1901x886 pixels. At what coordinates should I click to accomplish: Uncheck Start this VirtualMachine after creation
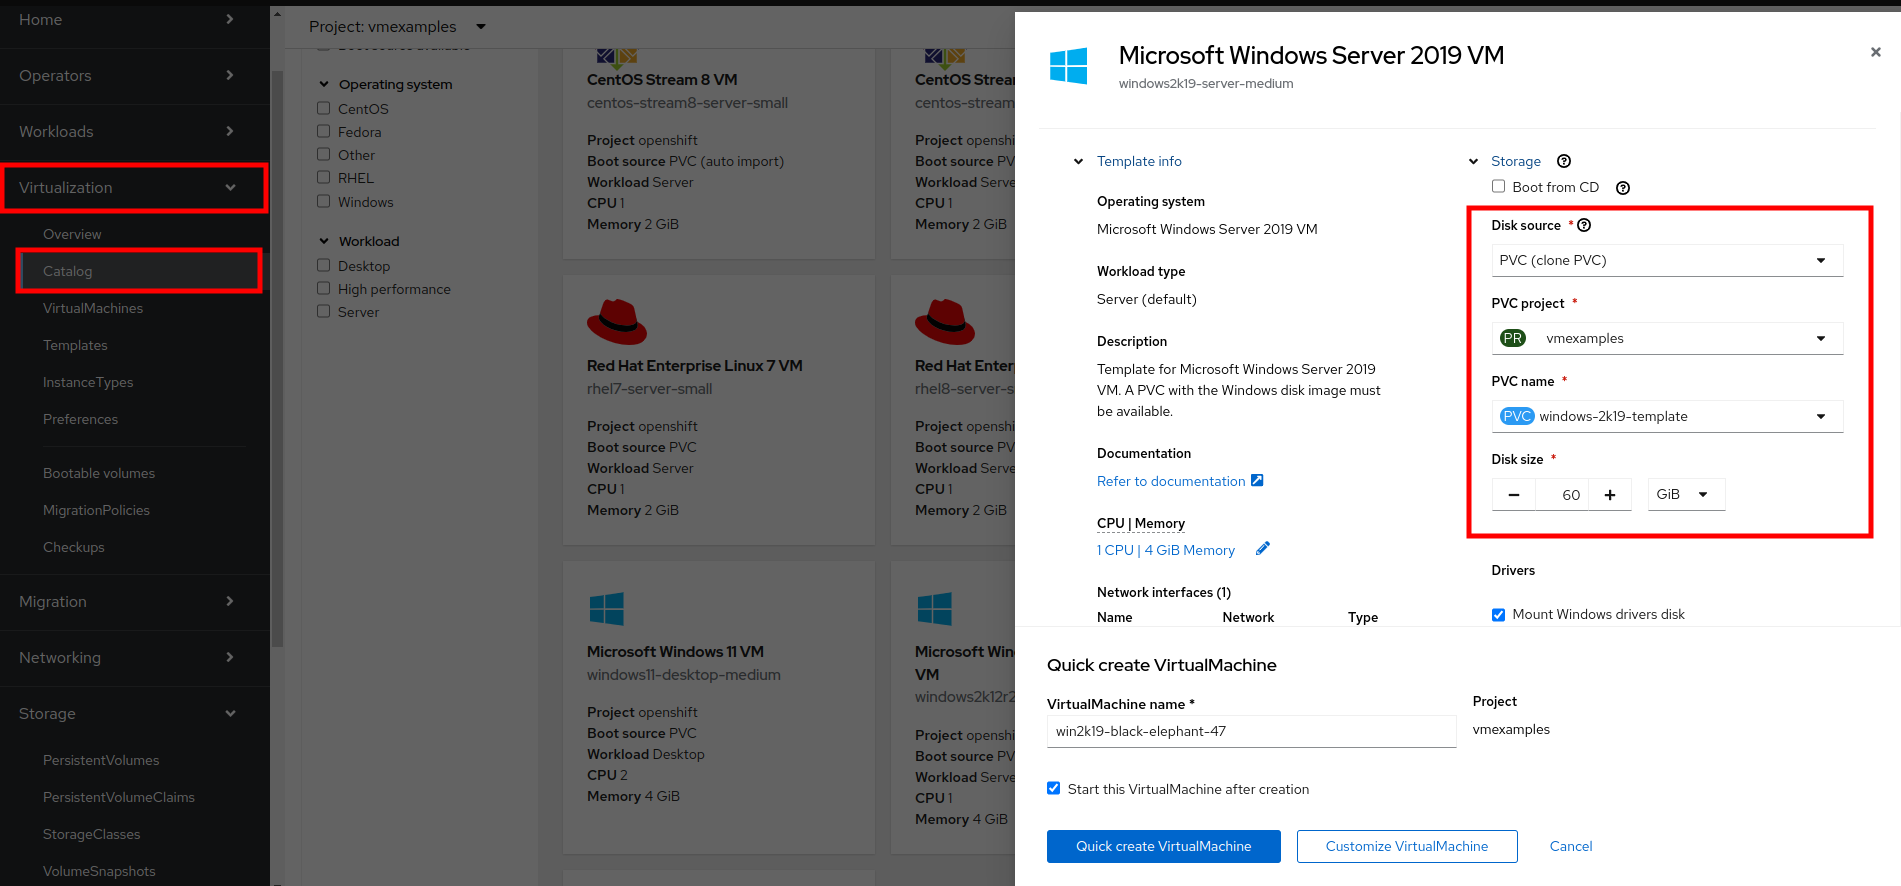pos(1053,788)
